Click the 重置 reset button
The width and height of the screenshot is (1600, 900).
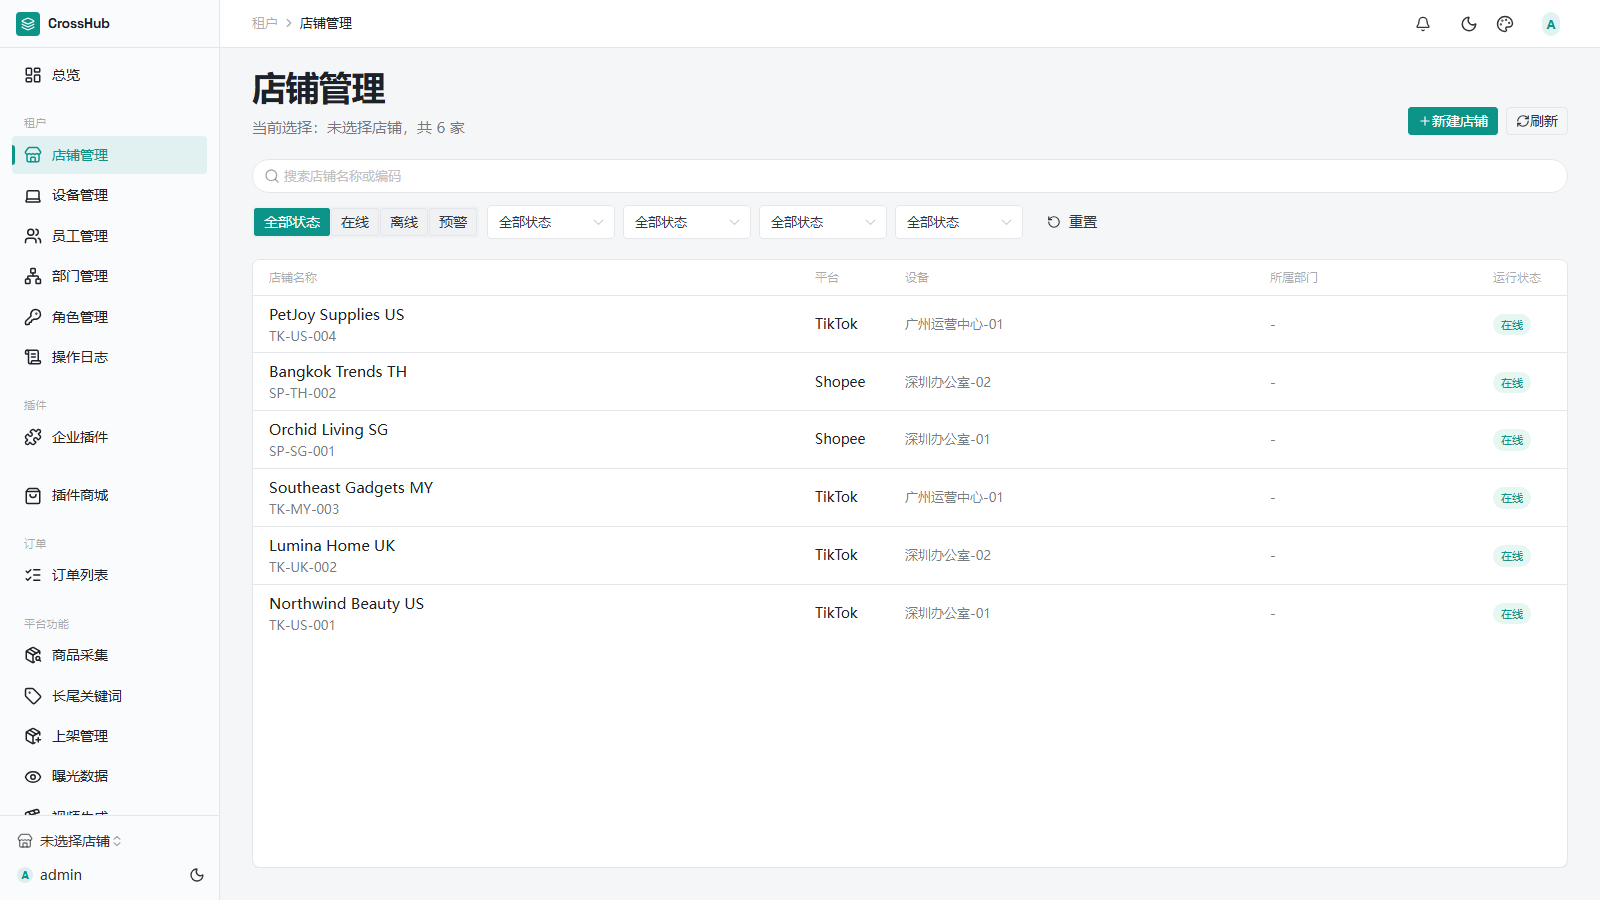coord(1072,222)
